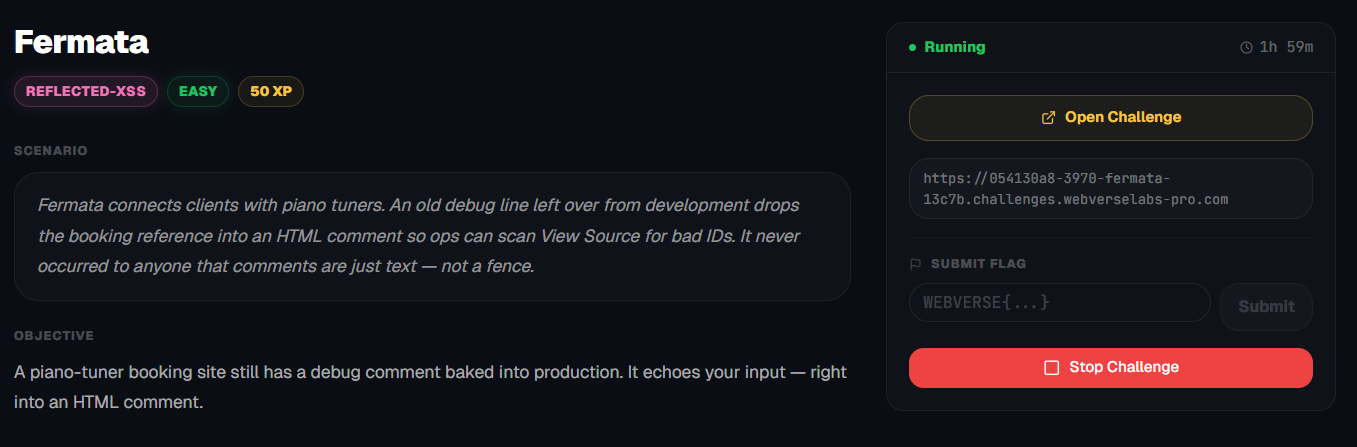1357x447 pixels.
Task: Click the SCENARIO section heading
Action: pos(51,151)
